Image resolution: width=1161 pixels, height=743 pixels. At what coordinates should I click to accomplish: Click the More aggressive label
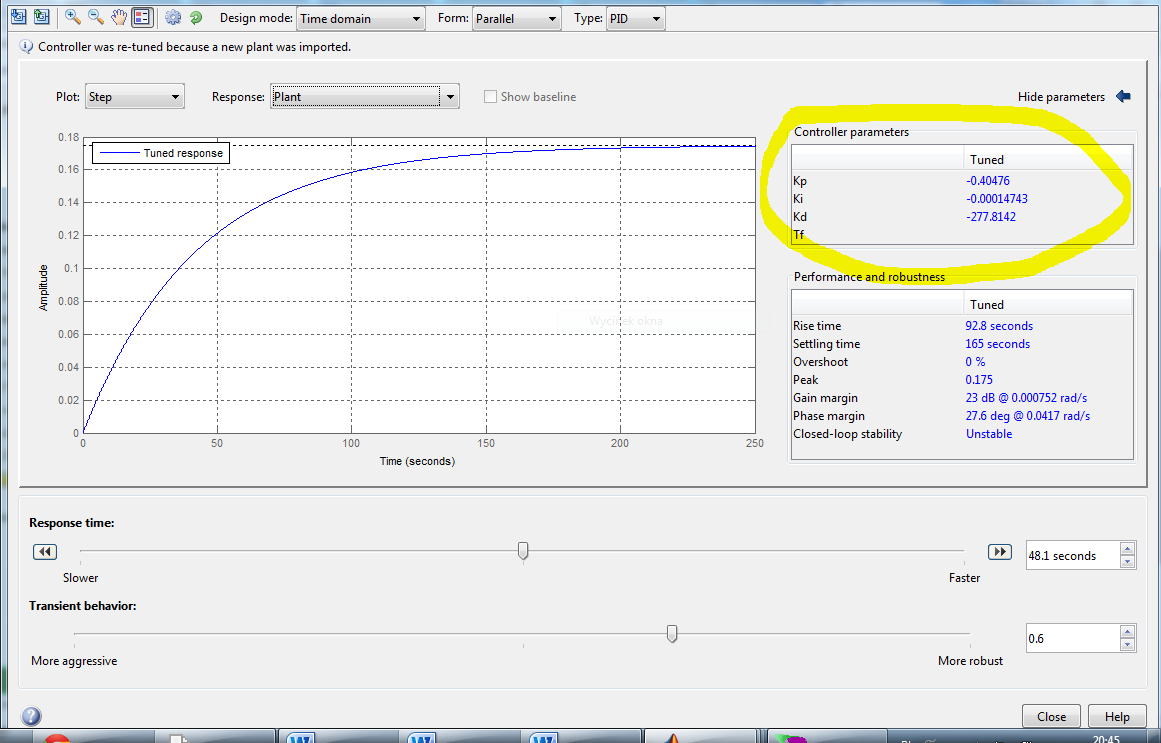pyautogui.click(x=74, y=661)
